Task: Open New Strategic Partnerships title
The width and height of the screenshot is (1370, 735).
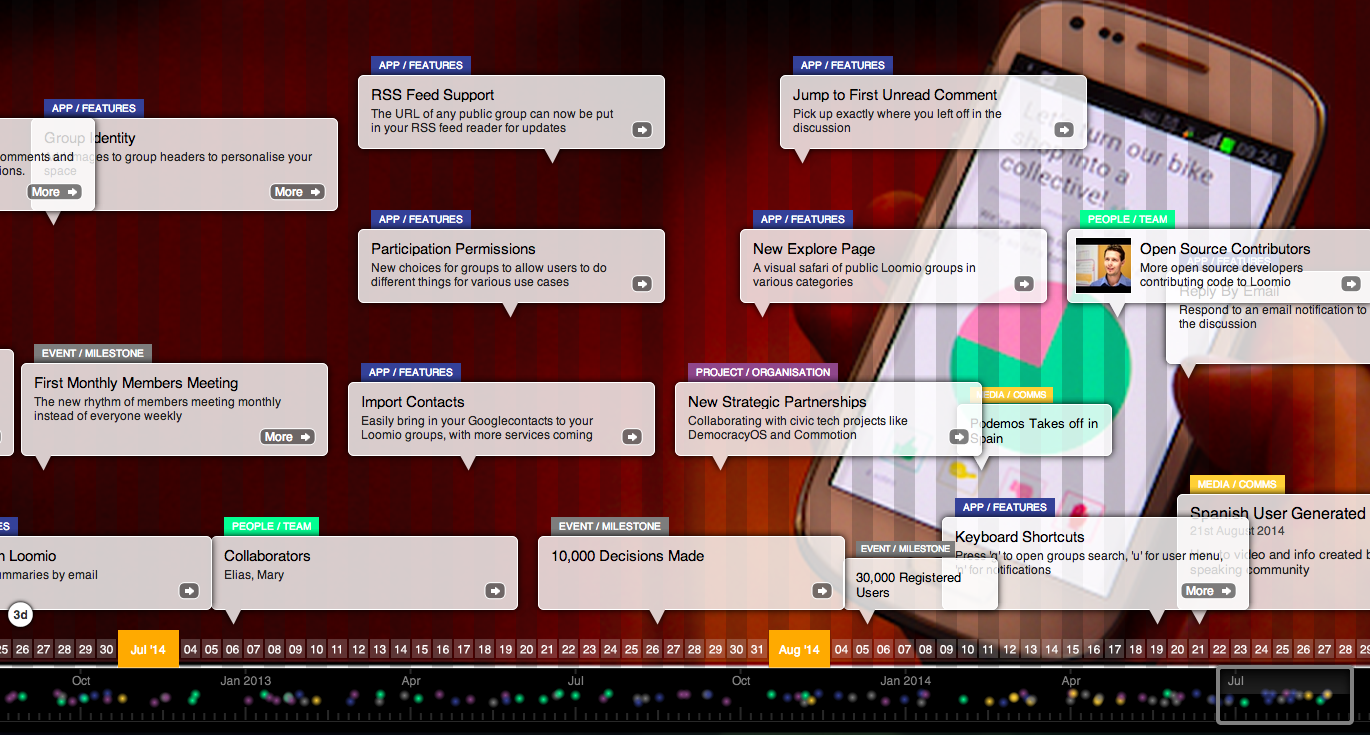Action: point(777,402)
